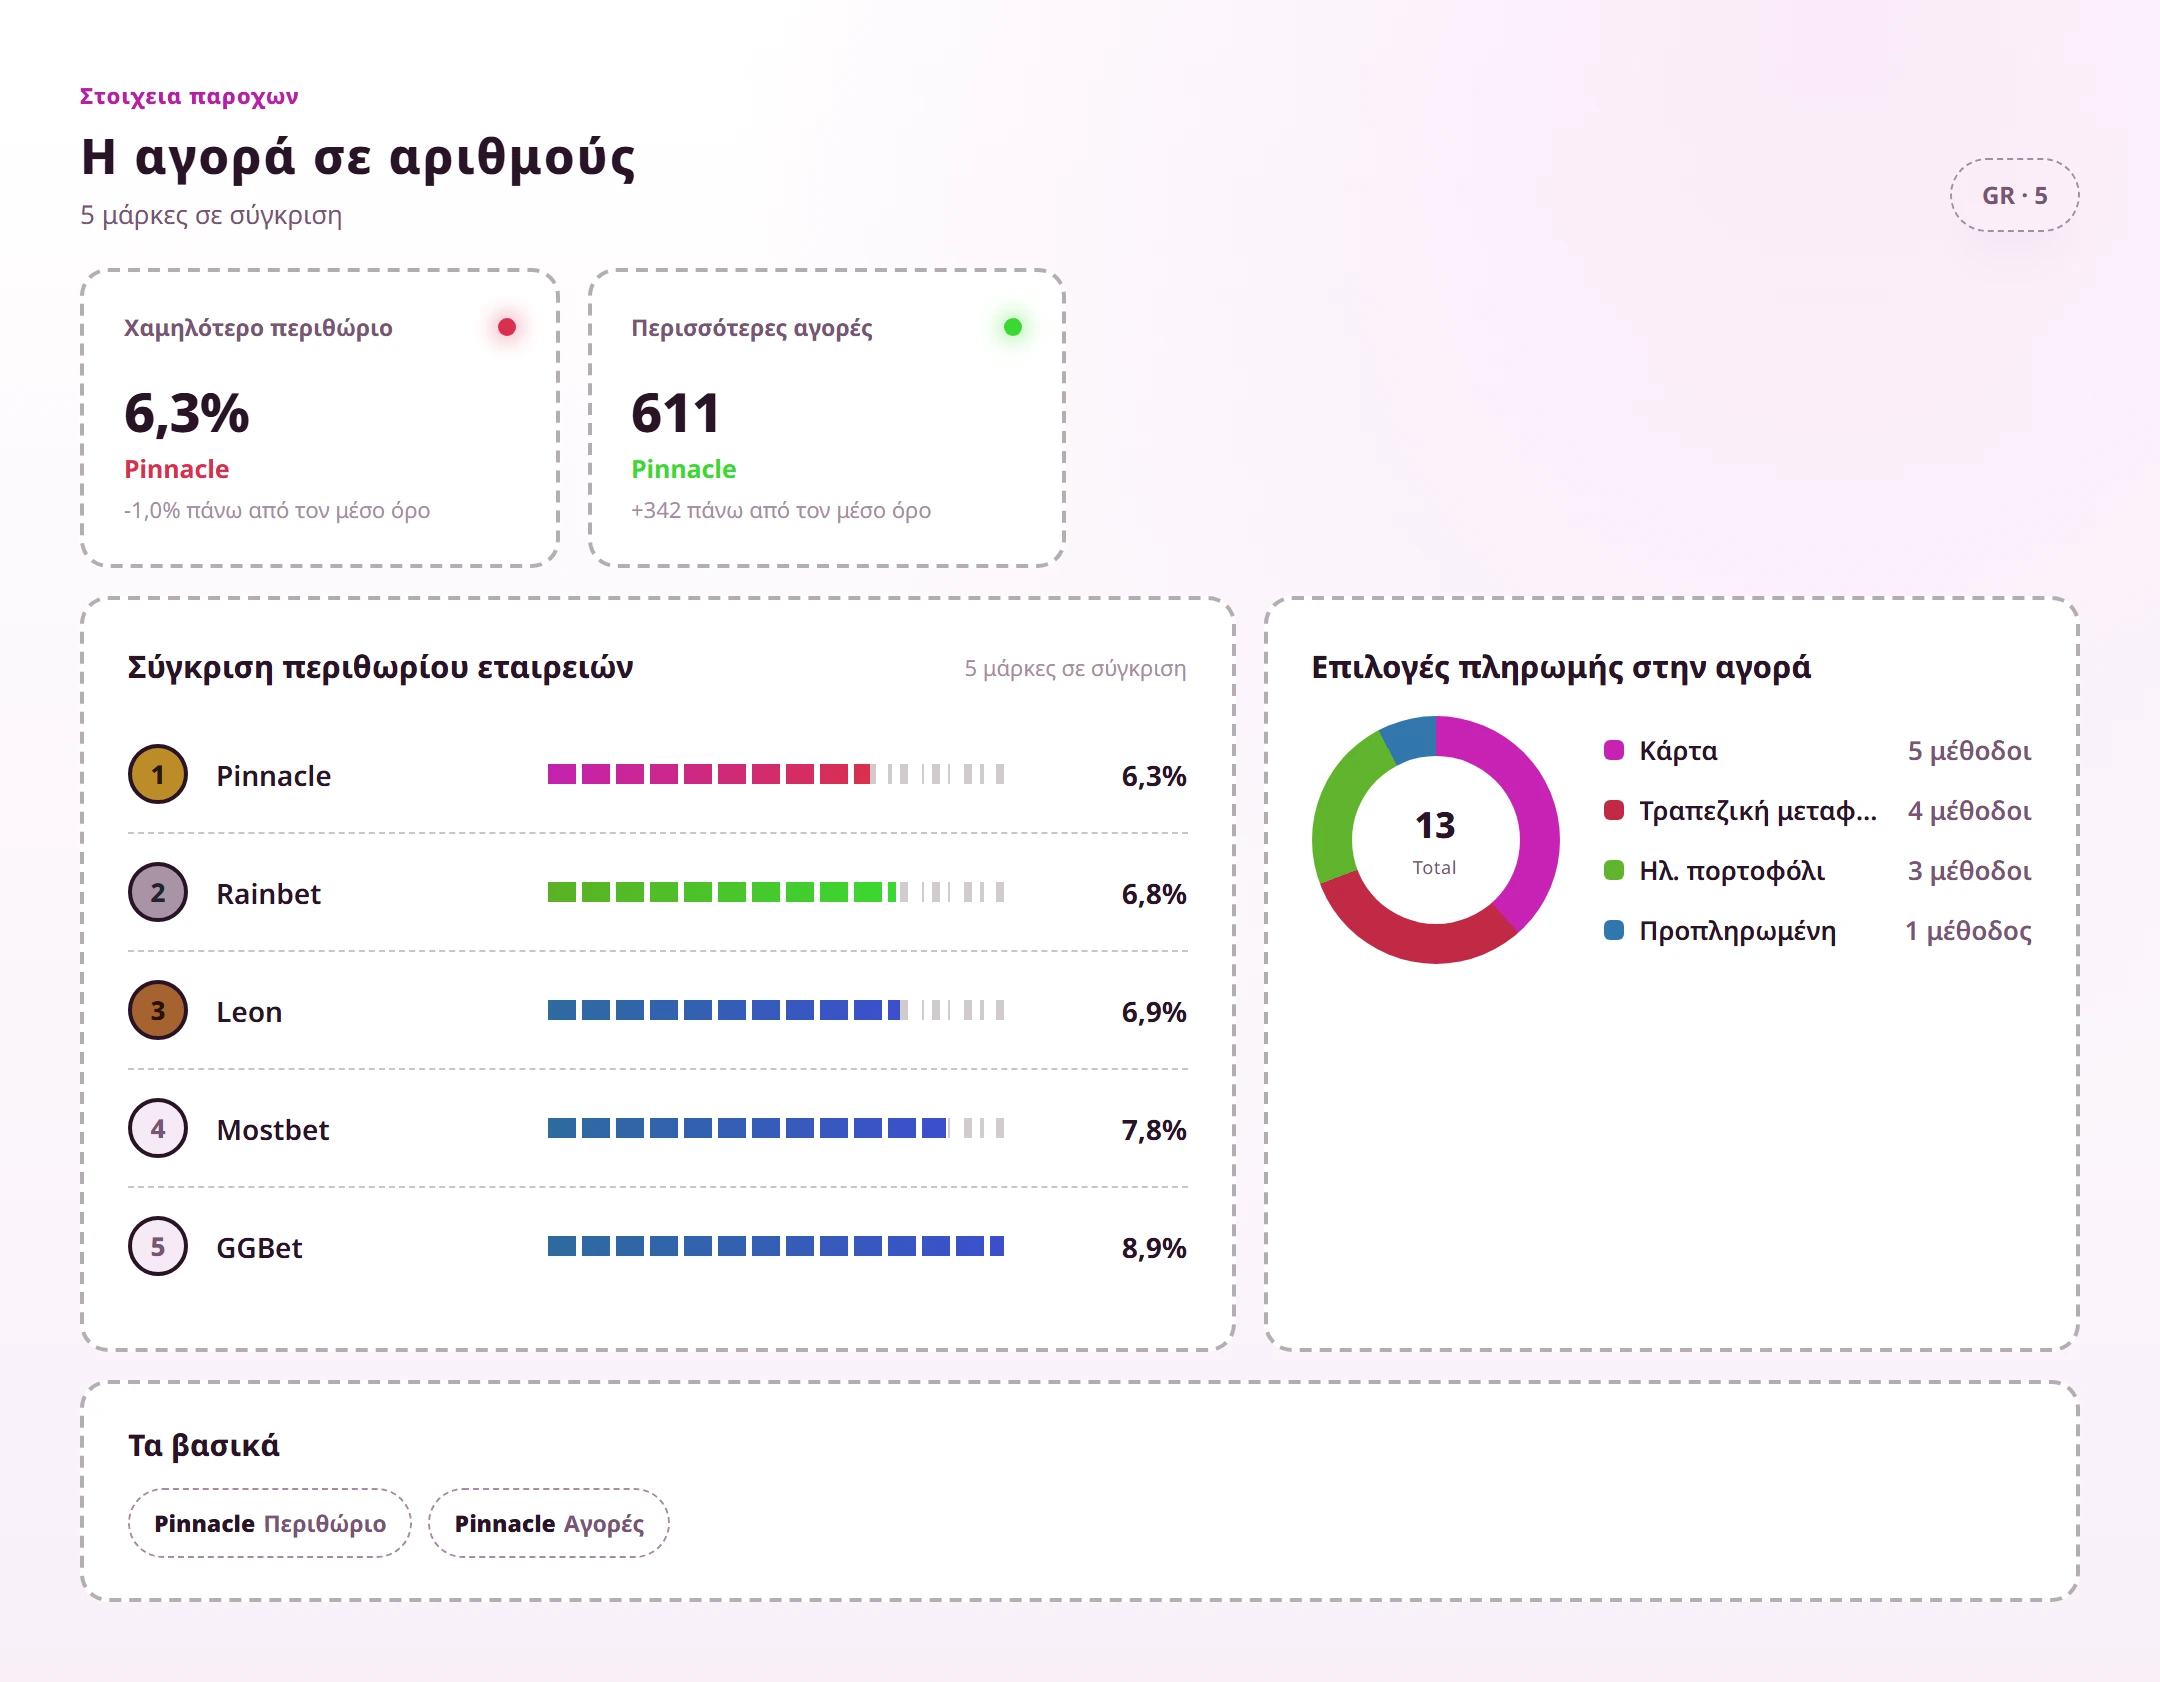
Task: Open the Pinnacle Περιθώριο chip
Action: pos(270,1523)
